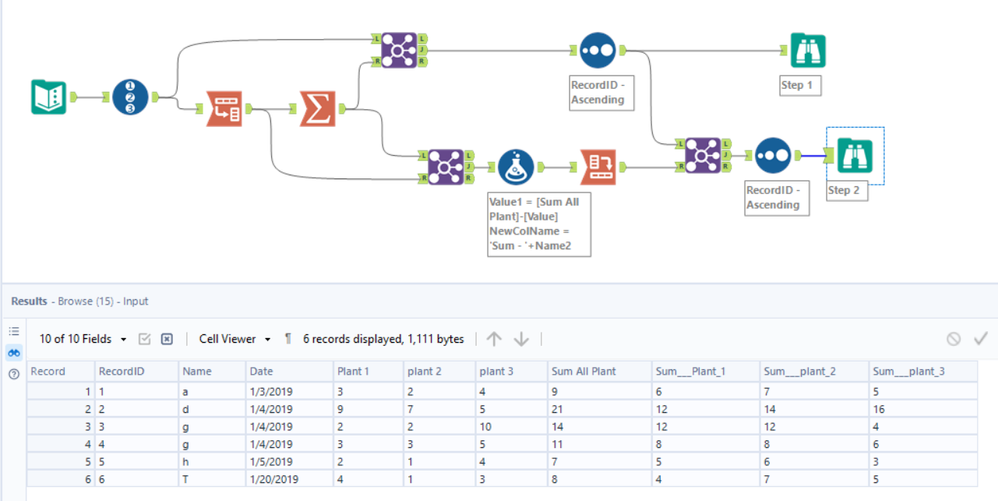The height and width of the screenshot is (501, 998).
Task: Select all fields checkmark icon in results
Action: pyautogui.click(x=145, y=339)
